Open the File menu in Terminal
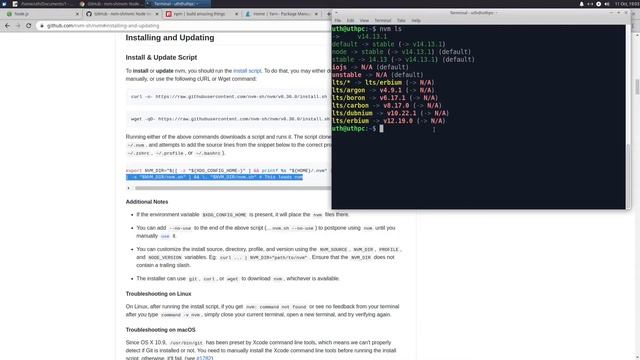This screenshot has width=640, height=360. [338, 20]
